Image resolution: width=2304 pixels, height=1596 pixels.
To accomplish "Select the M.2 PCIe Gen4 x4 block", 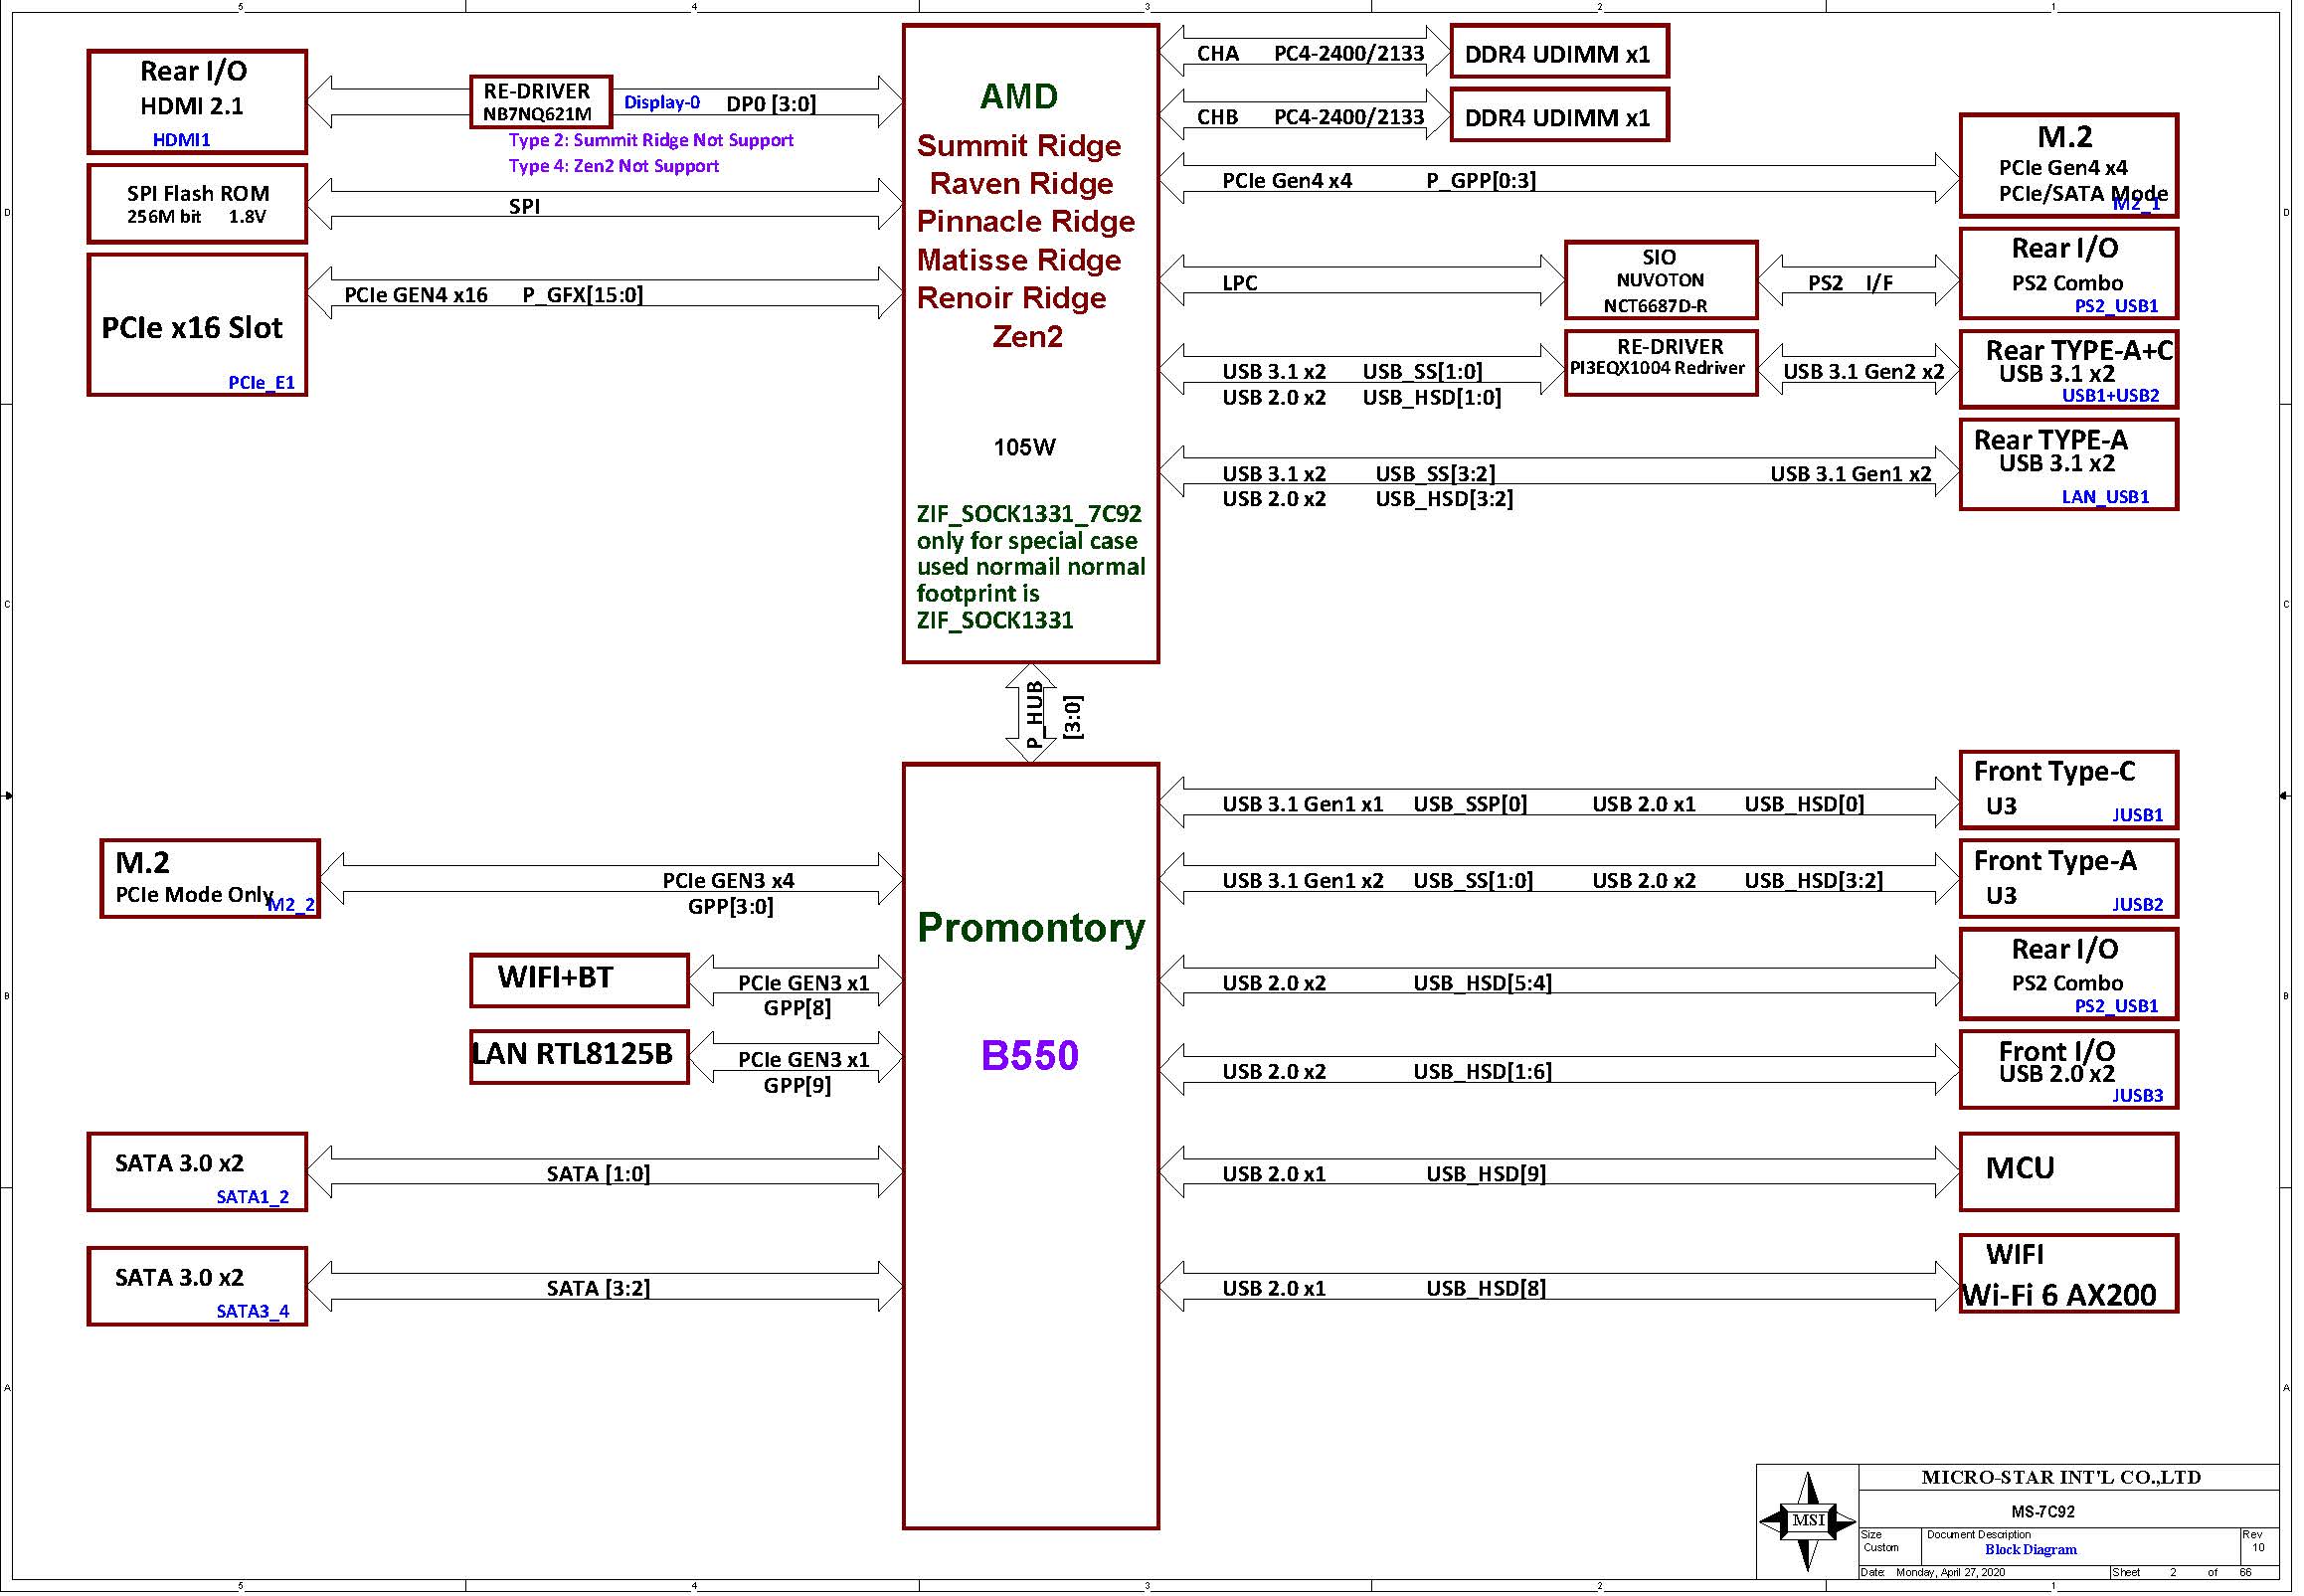I will coord(2069,165).
